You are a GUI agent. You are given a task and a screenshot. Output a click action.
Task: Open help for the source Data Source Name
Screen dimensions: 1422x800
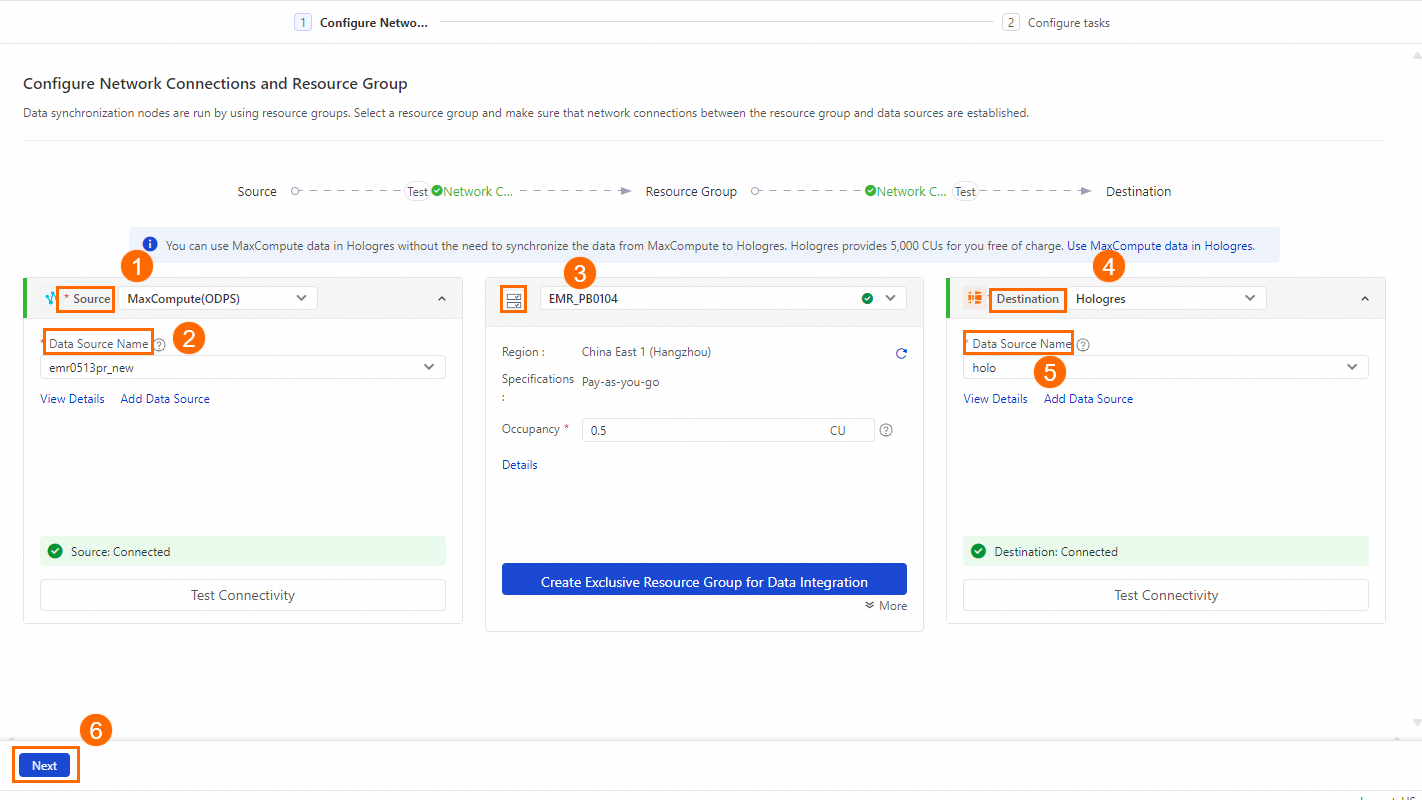click(x=159, y=342)
